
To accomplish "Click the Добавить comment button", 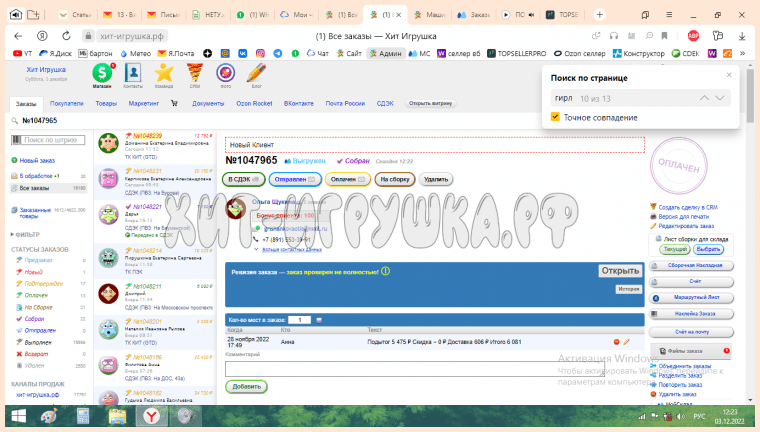I will pos(246,386).
